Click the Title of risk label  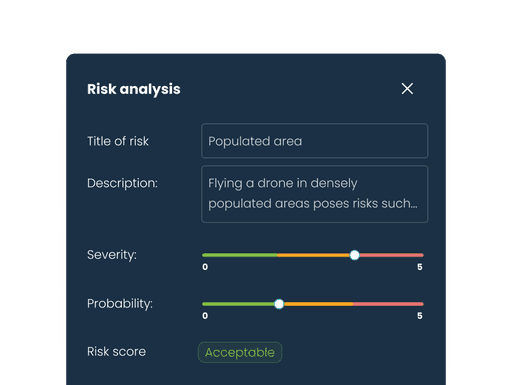(x=118, y=141)
